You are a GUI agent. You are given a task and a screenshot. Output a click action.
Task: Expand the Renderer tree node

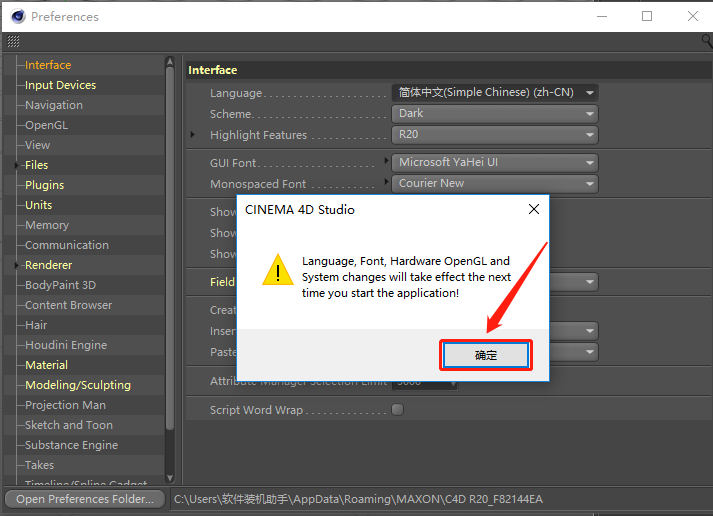click(16, 265)
